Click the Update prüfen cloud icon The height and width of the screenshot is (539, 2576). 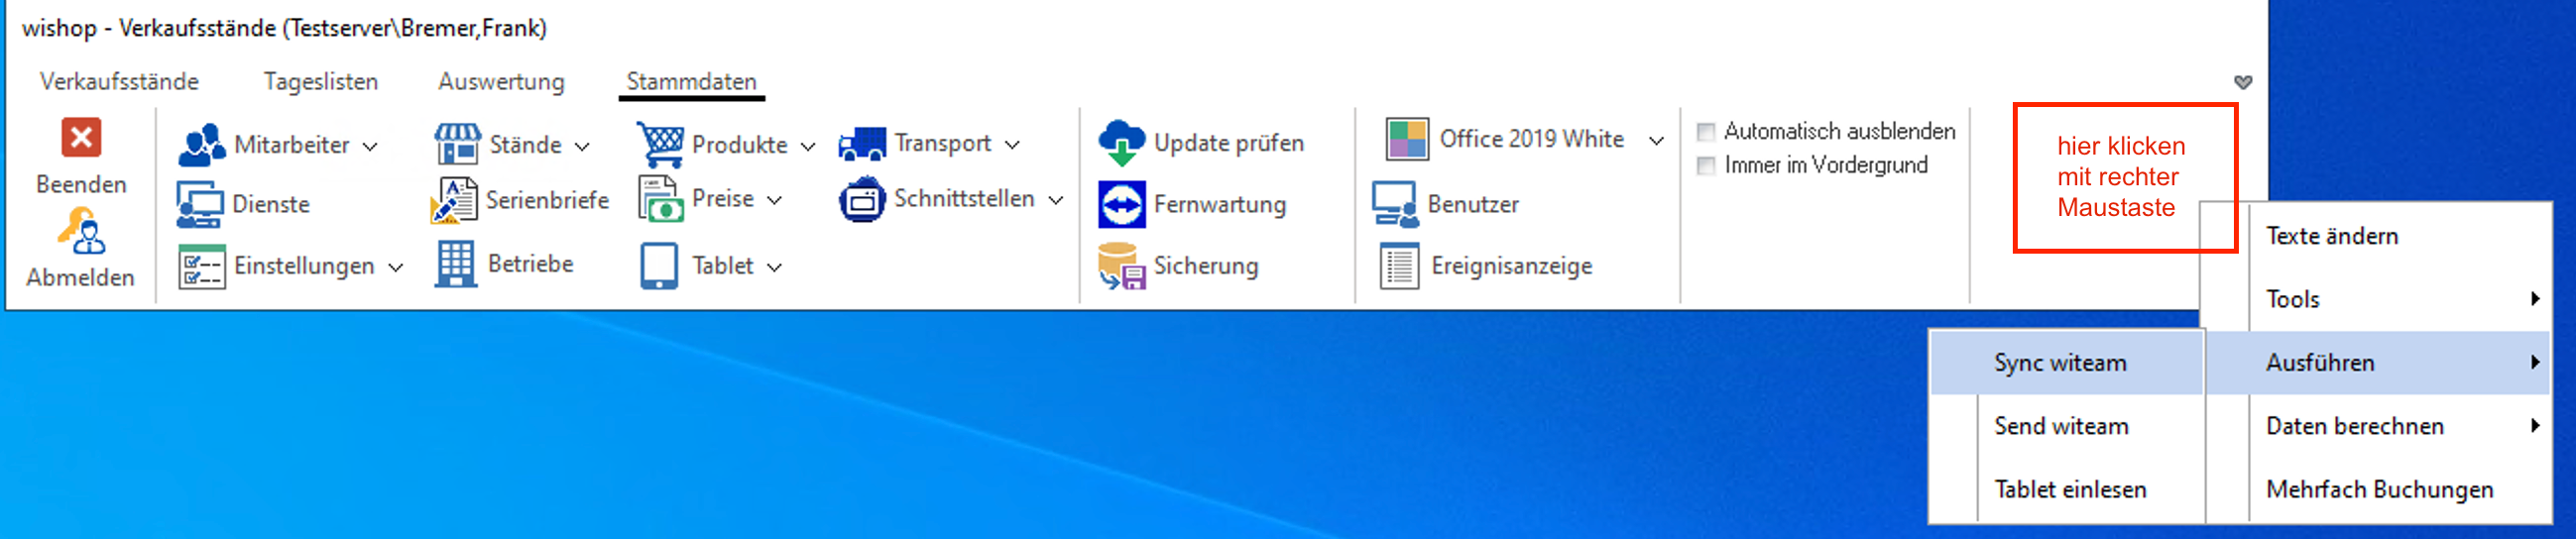pyautogui.click(x=1121, y=143)
